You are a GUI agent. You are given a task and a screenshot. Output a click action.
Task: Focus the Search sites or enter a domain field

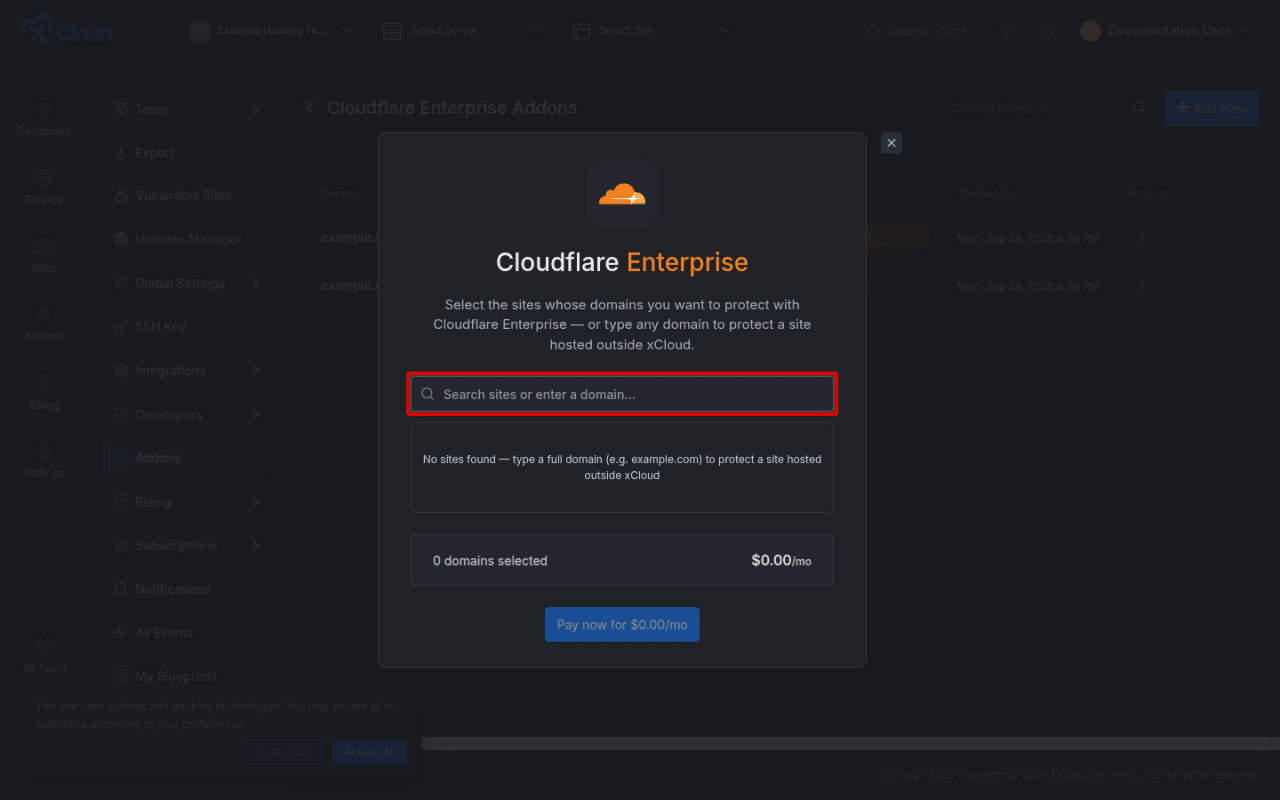click(x=622, y=394)
